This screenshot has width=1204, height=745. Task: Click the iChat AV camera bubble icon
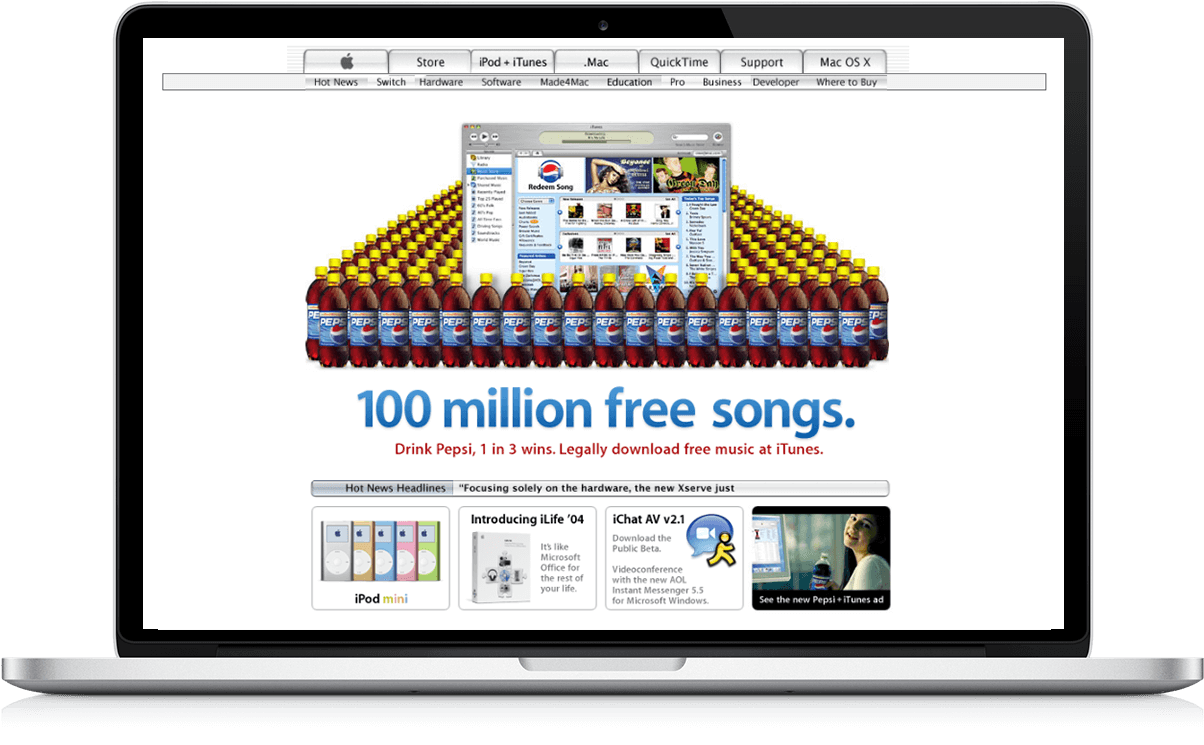pyautogui.click(x=711, y=541)
